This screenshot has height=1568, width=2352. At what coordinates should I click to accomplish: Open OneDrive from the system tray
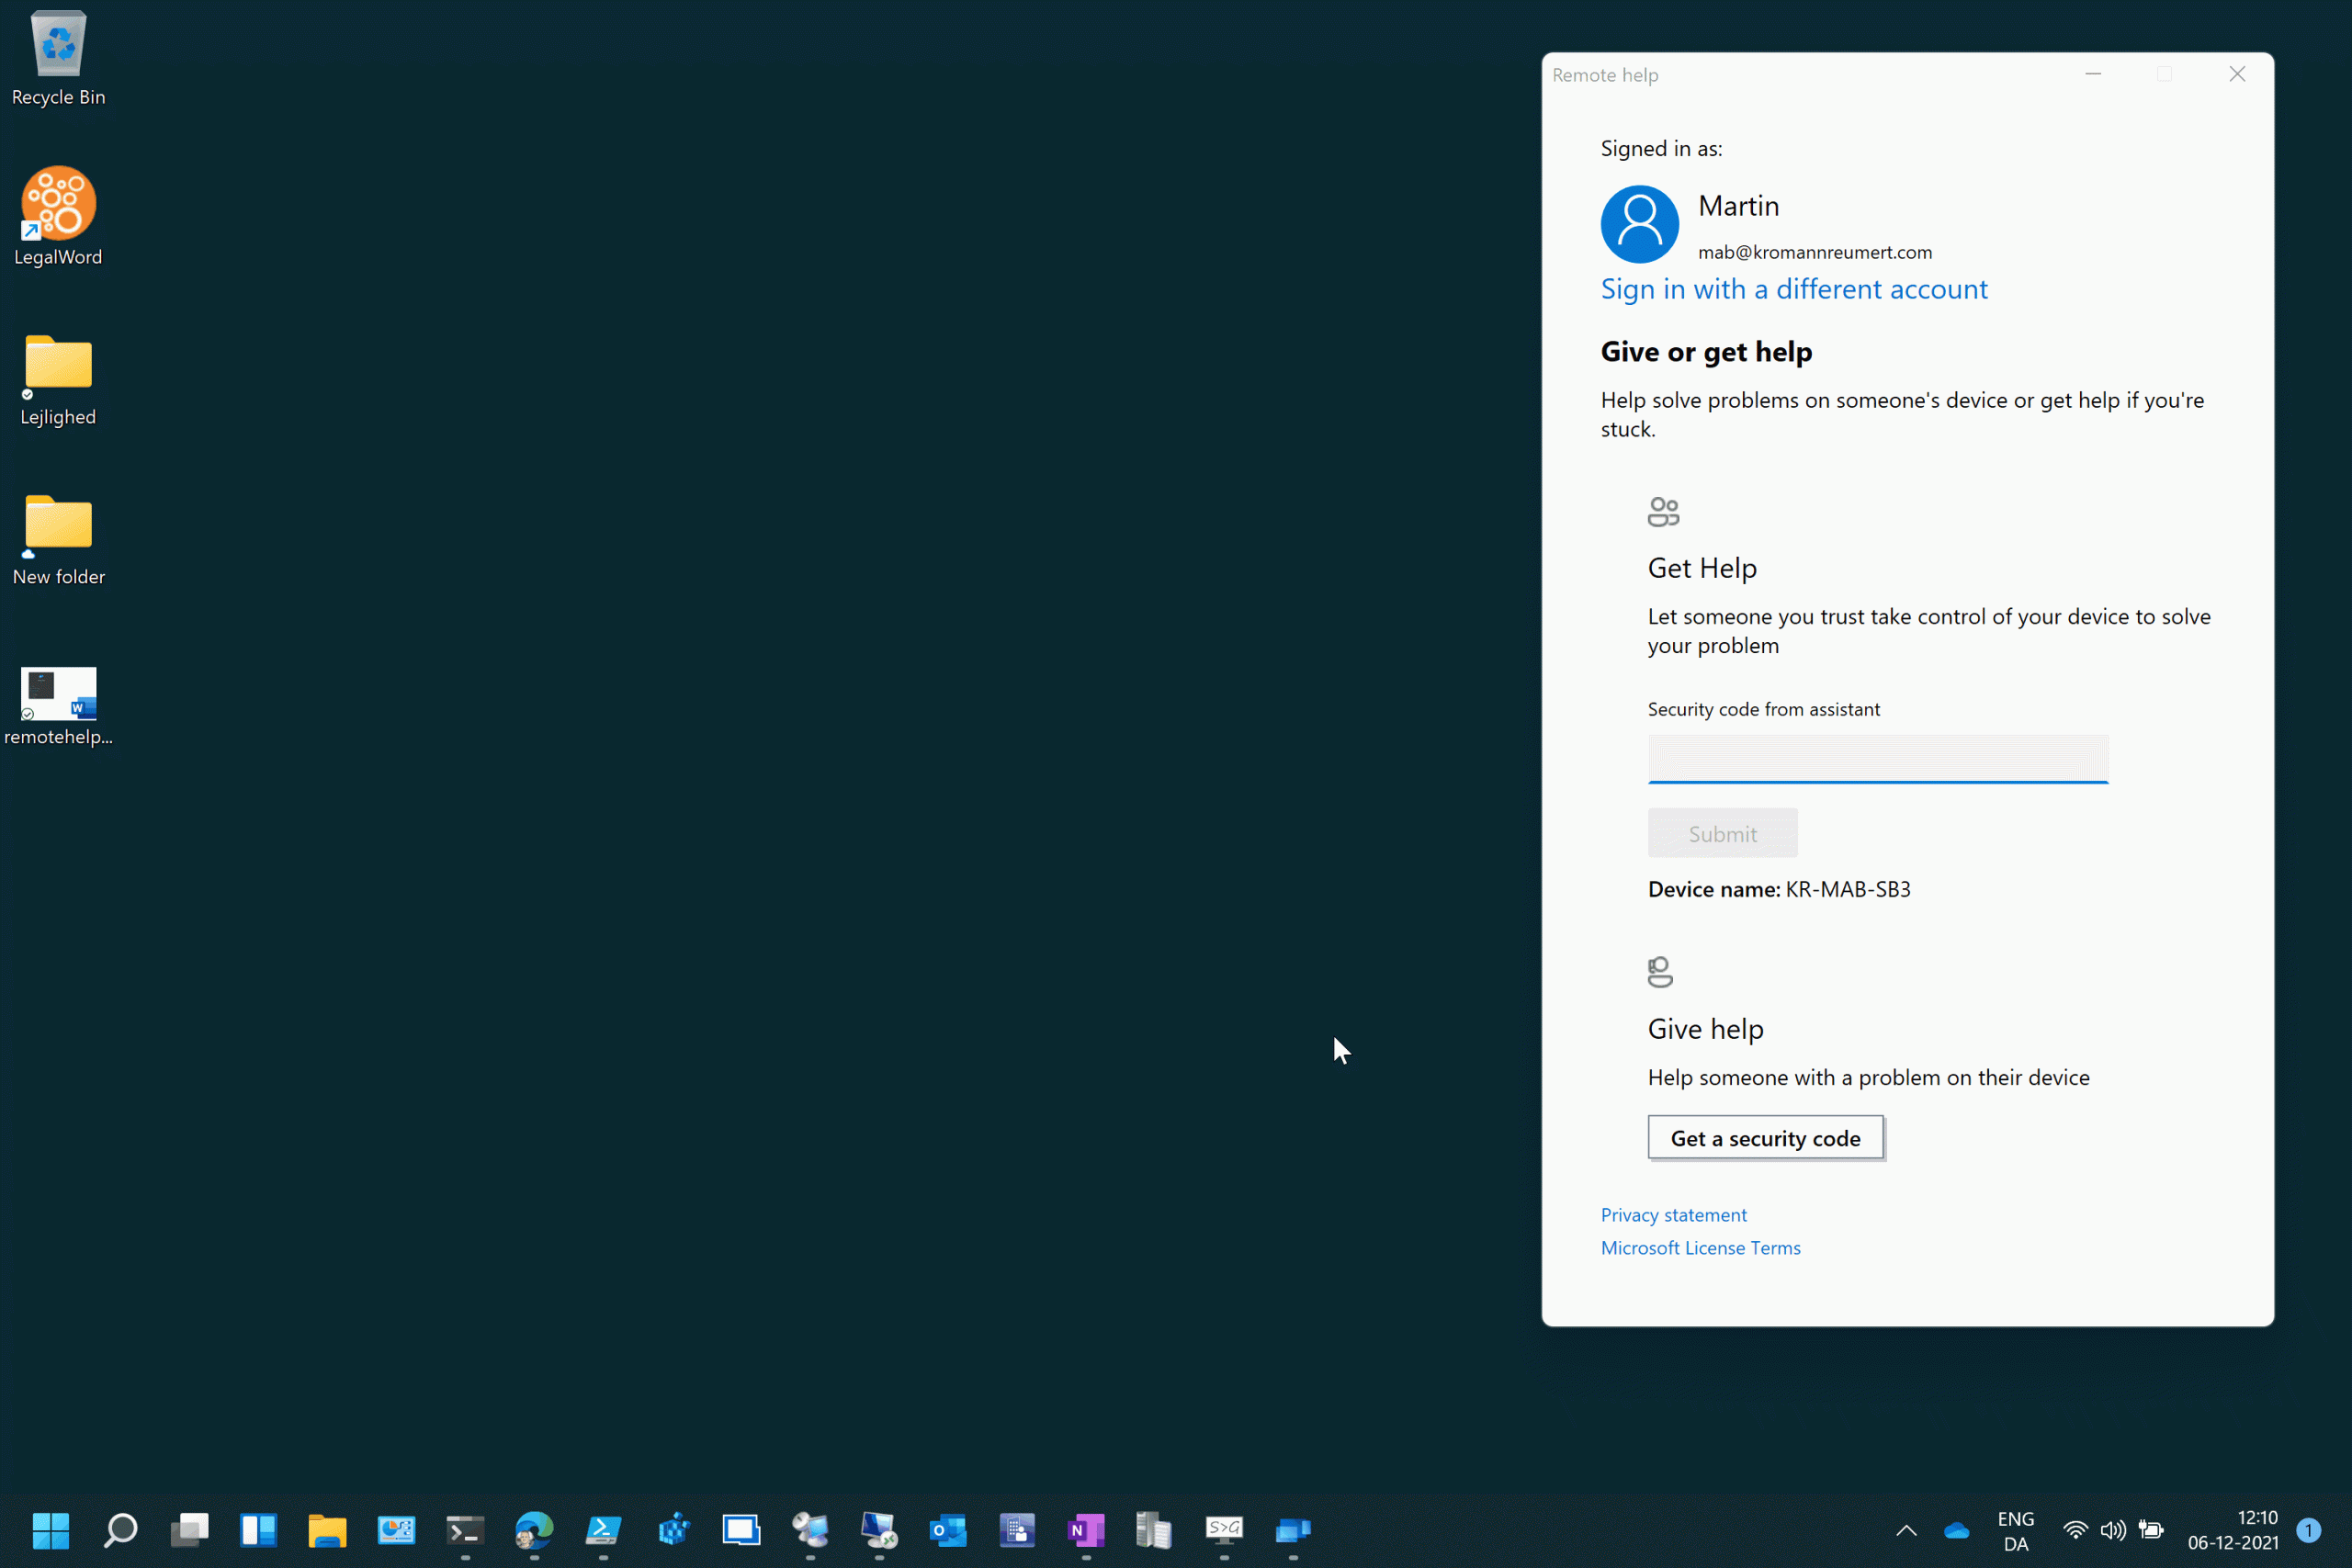[x=1956, y=1530]
